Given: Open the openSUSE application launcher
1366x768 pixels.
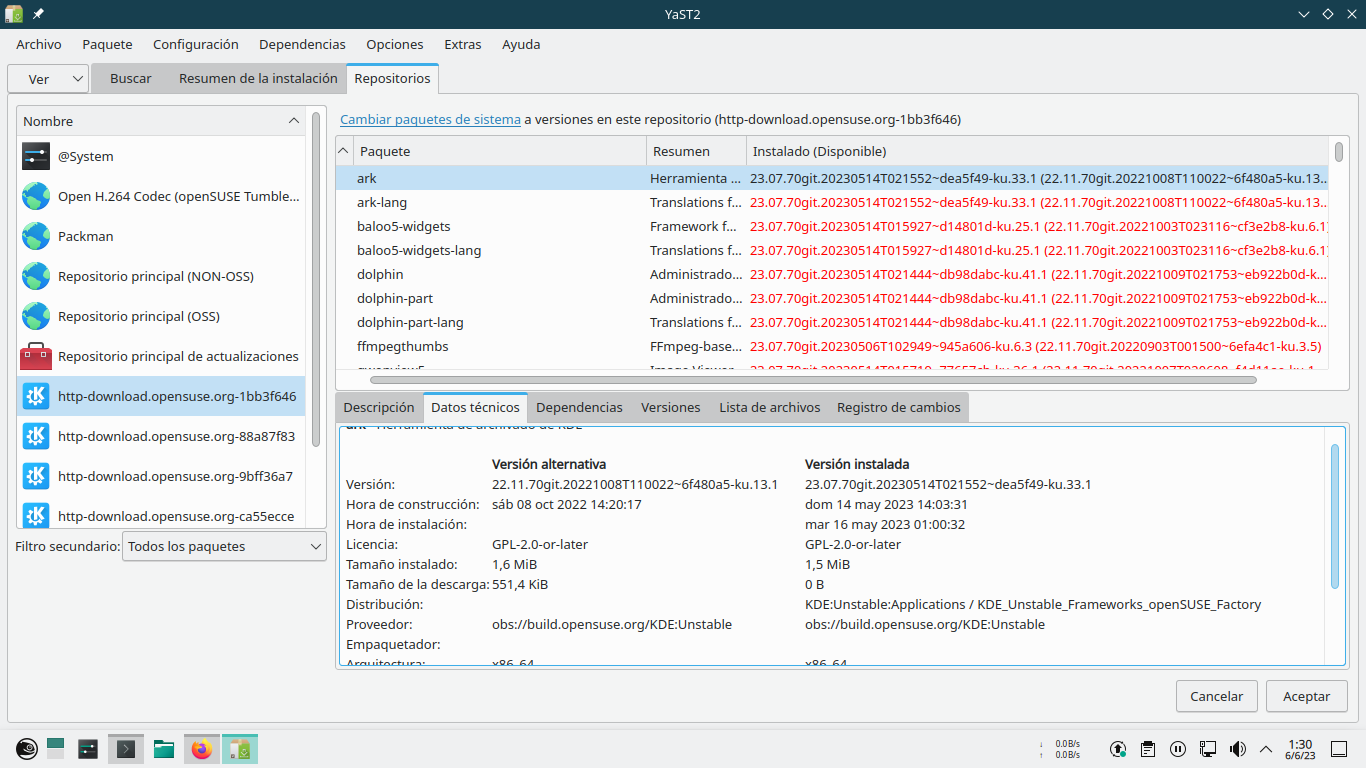Looking at the screenshot, I should 26,749.
